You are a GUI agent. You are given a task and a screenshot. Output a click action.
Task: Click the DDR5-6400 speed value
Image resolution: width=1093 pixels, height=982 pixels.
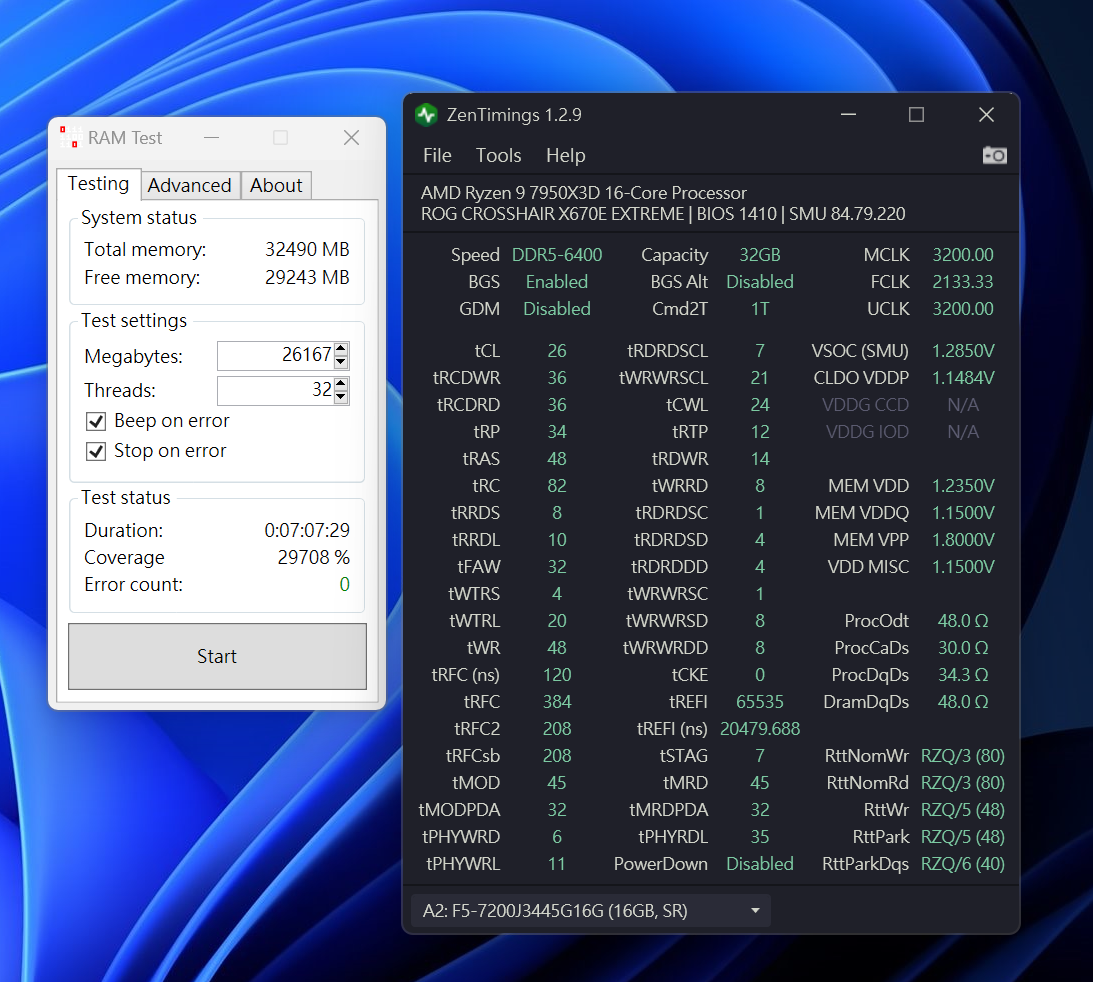click(x=557, y=255)
